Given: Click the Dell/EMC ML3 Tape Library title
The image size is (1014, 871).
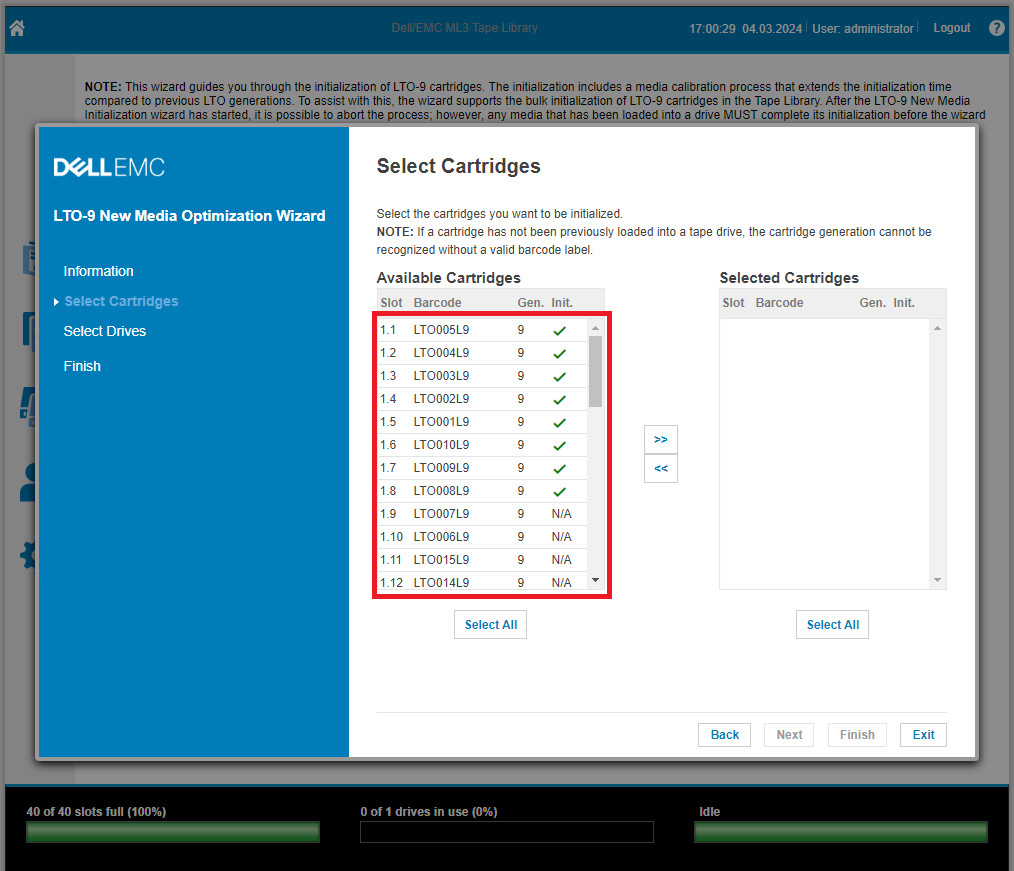Looking at the screenshot, I should click(464, 28).
